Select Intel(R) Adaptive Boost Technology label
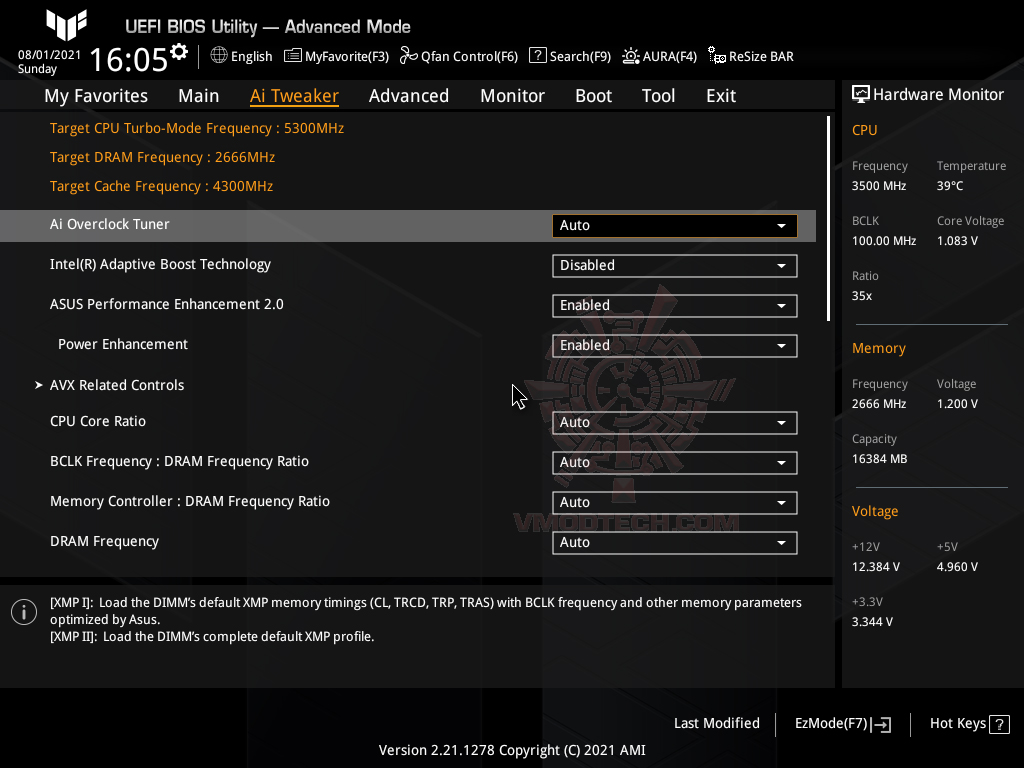1024x768 pixels. [x=160, y=264]
